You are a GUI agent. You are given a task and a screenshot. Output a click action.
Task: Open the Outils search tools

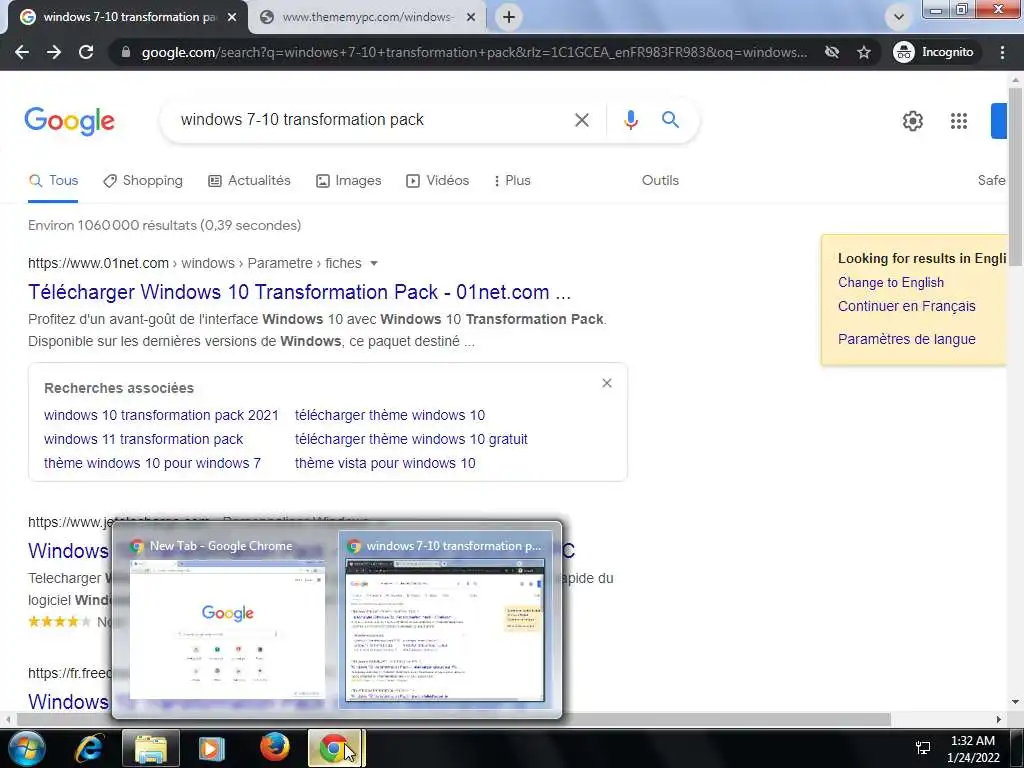click(660, 181)
